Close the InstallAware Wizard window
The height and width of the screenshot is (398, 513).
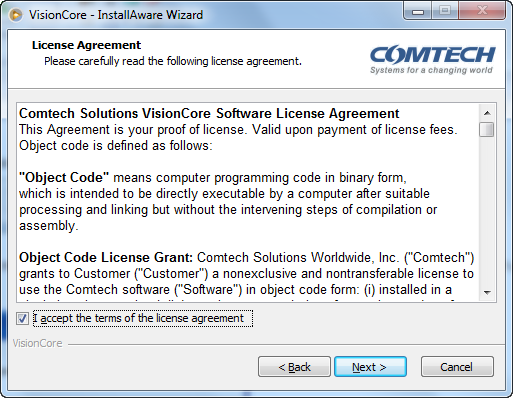[482, 11]
